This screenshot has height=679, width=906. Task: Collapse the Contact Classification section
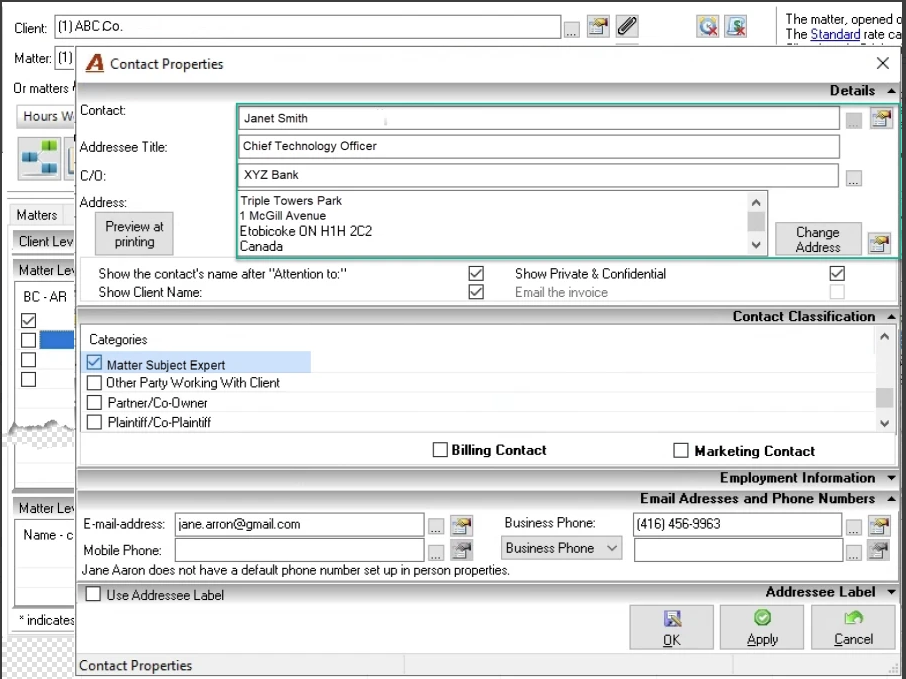click(892, 317)
